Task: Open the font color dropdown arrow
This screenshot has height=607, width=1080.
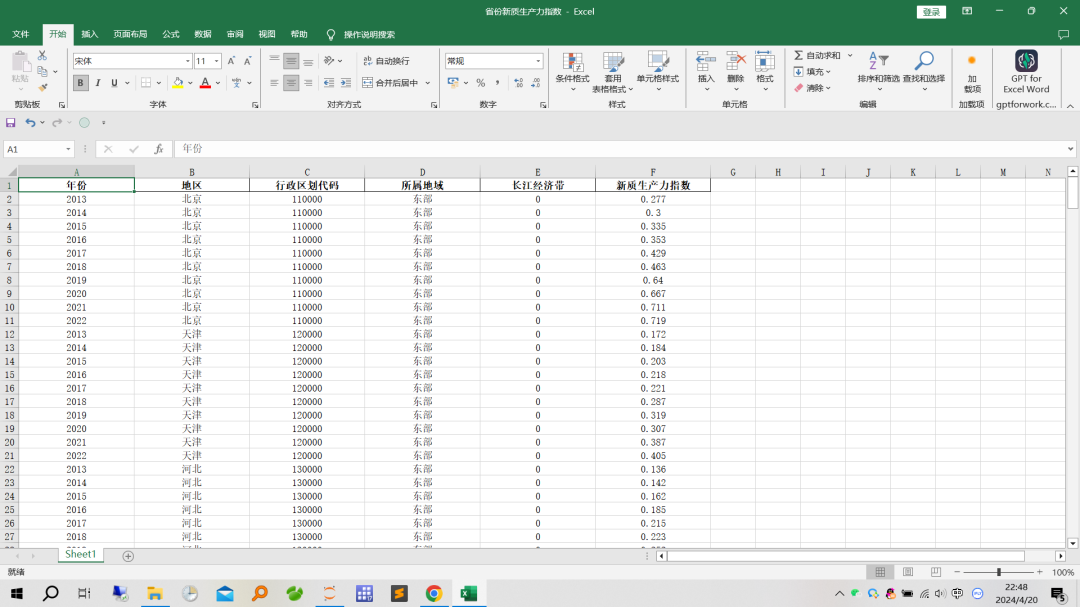Action: 218,83
